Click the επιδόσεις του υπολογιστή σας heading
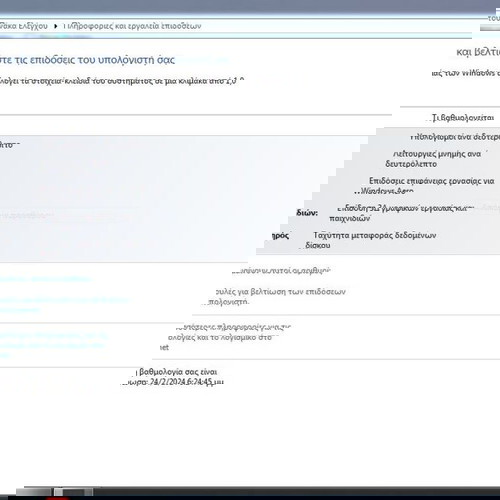 (x=87, y=60)
